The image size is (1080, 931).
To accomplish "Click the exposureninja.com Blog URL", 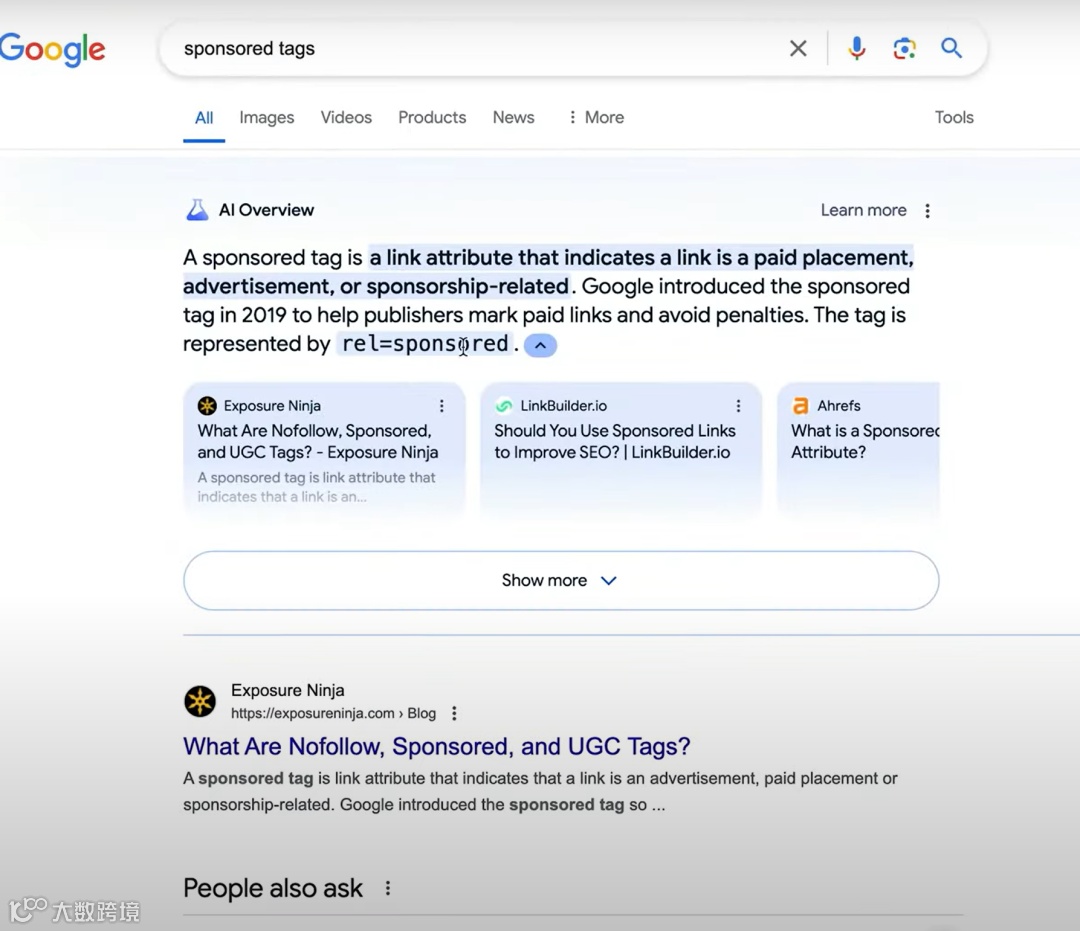I will [333, 713].
